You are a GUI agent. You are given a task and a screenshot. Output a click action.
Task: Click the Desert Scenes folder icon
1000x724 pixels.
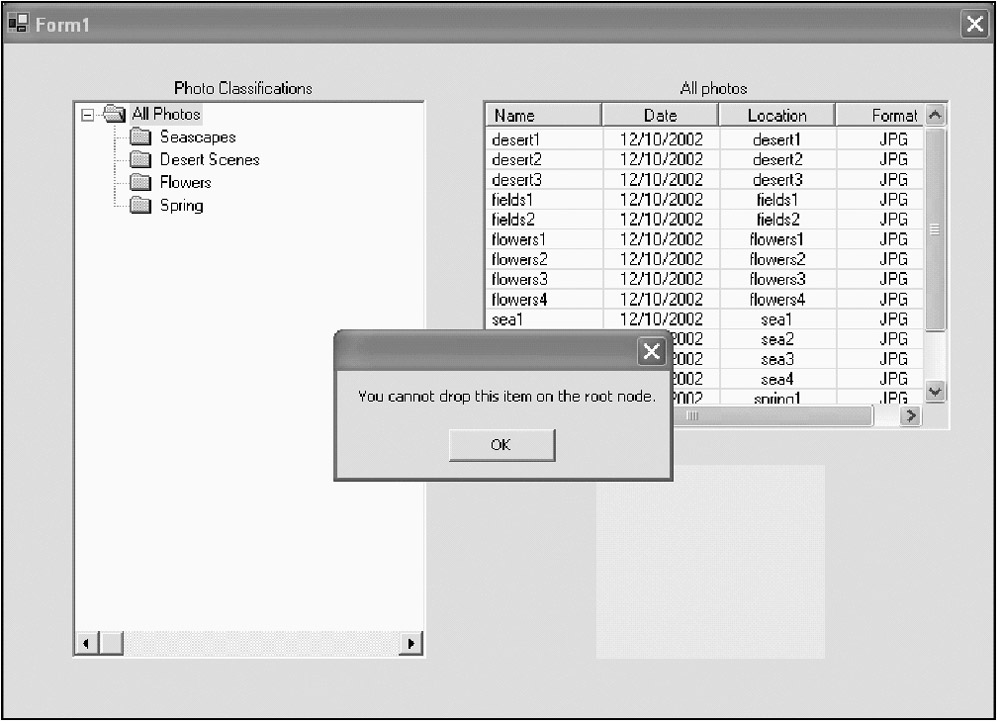point(141,160)
